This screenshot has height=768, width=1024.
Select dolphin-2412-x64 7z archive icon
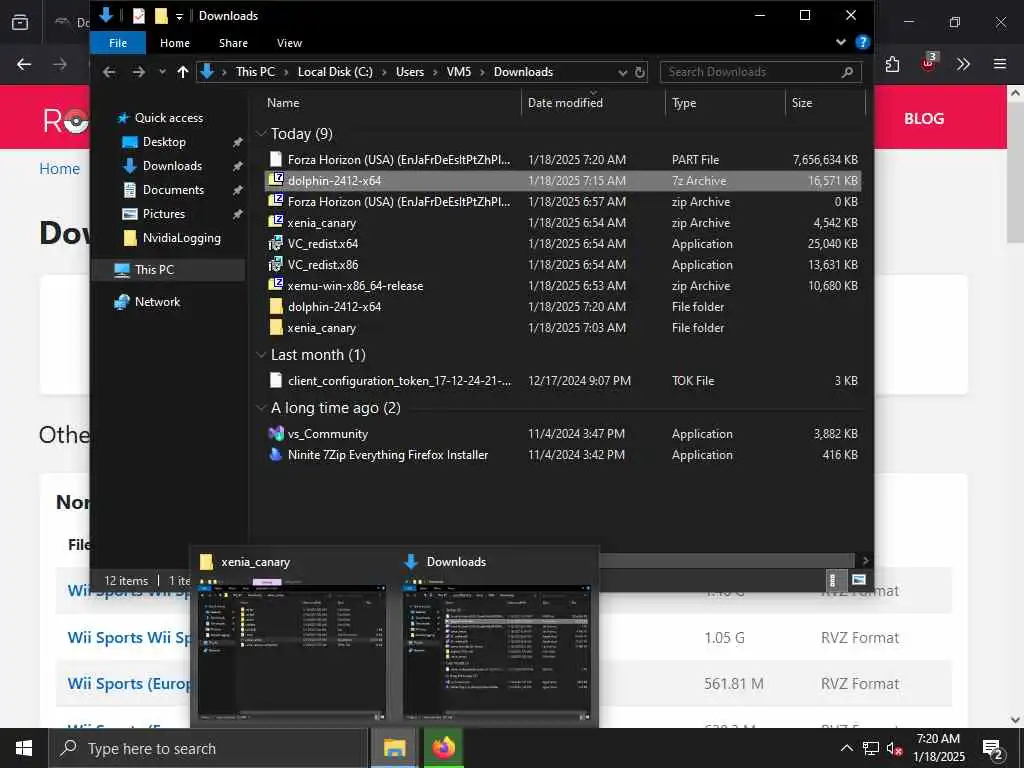276,180
